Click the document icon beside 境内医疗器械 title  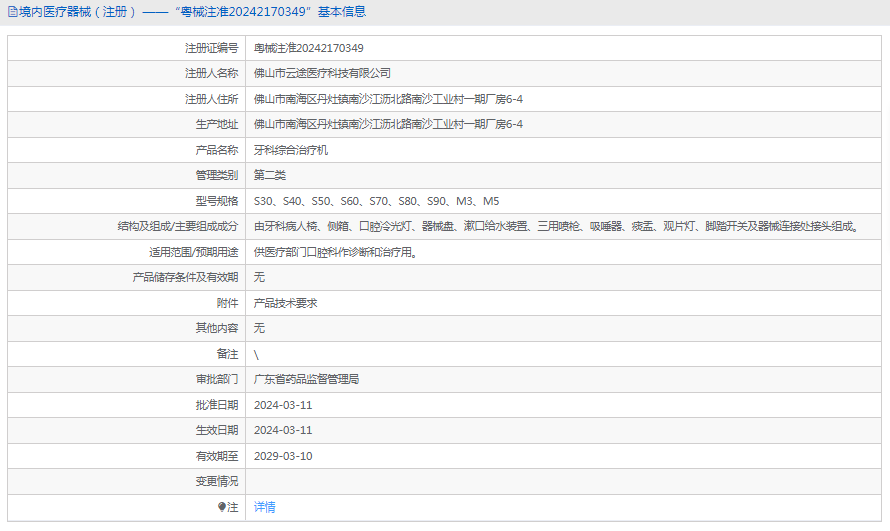pos(12,11)
